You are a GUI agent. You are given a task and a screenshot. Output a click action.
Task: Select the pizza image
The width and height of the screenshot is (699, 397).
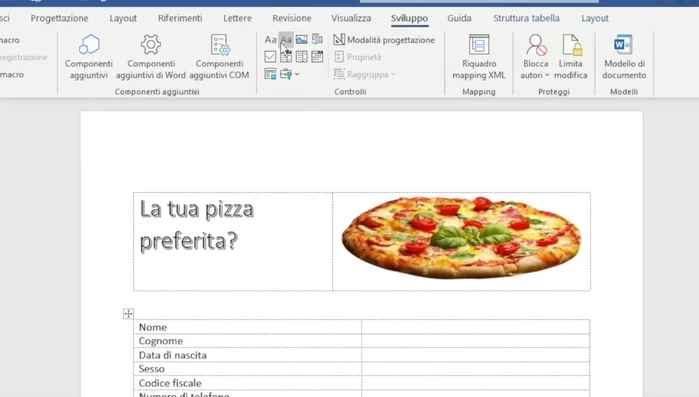(461, 237)
